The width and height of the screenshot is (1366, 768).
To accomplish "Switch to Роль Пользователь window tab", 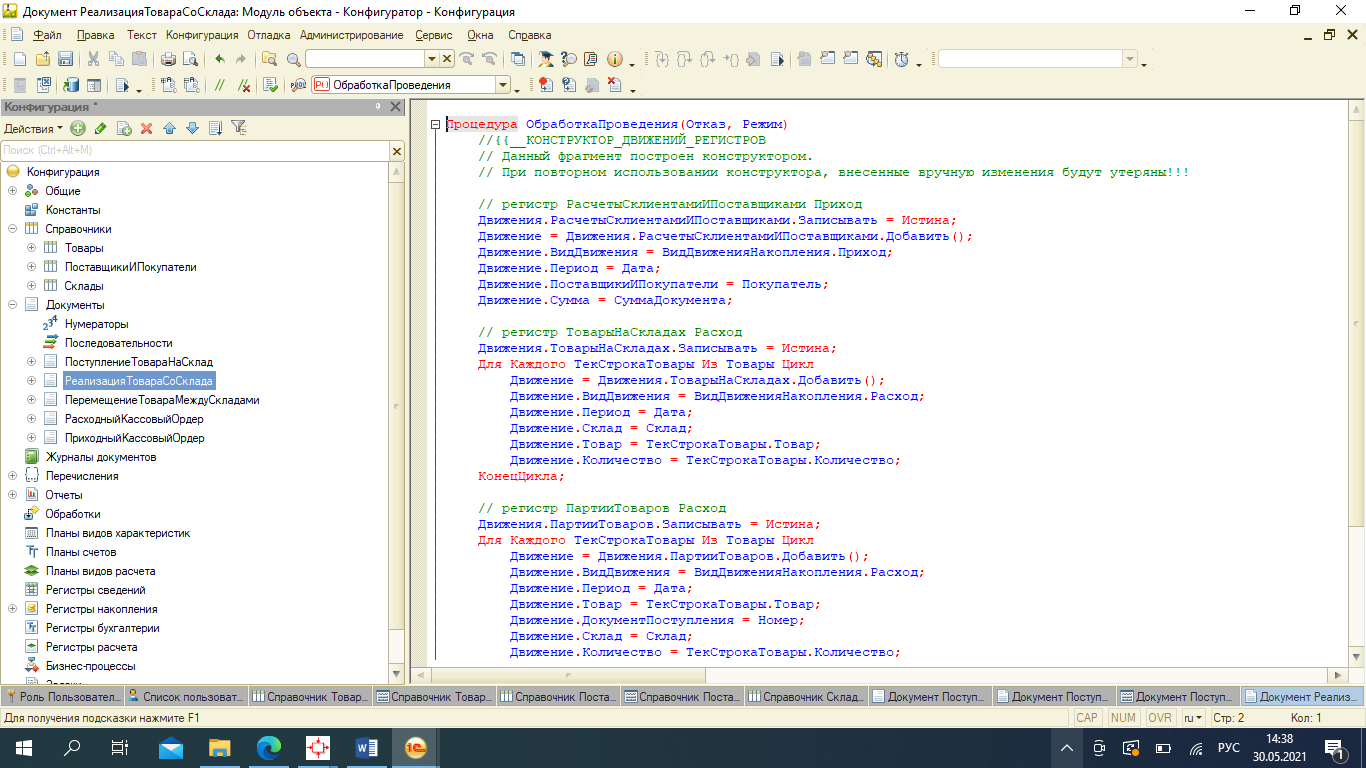I will click(62, 697).
